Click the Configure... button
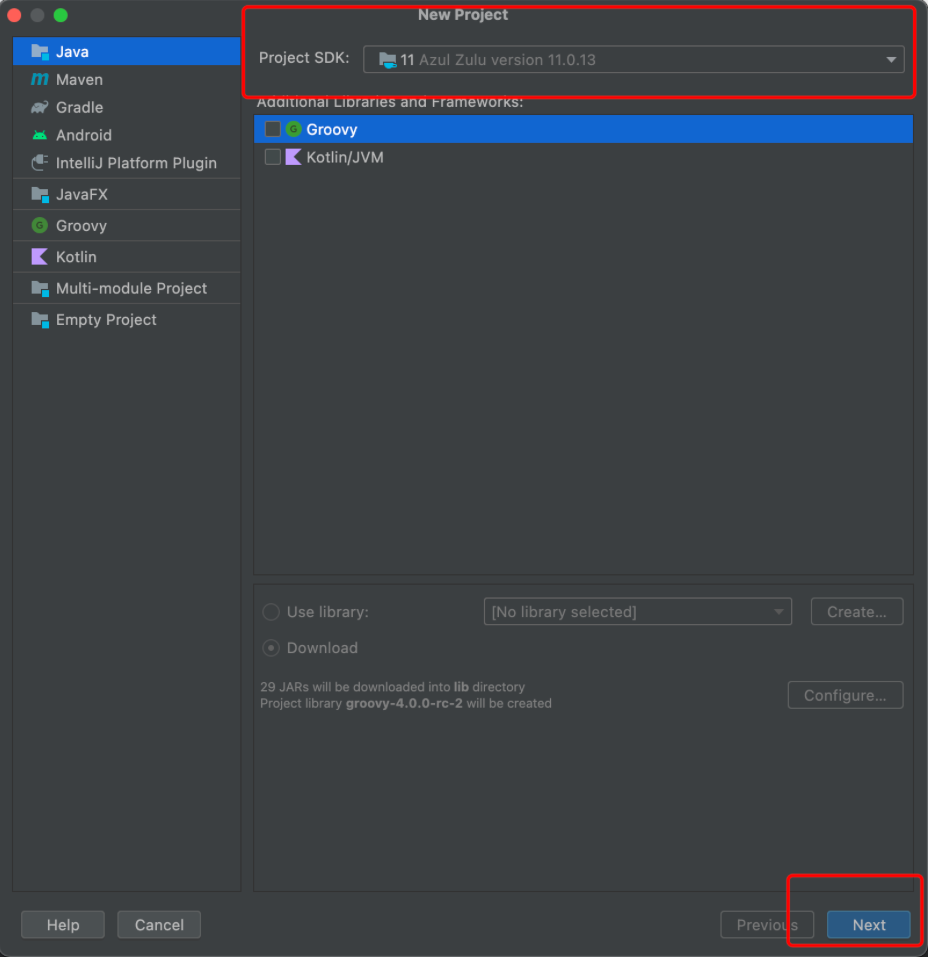Image resolution: width=938 pixels, height=960 pixels. pyautogui.click(x=847, y=697)
